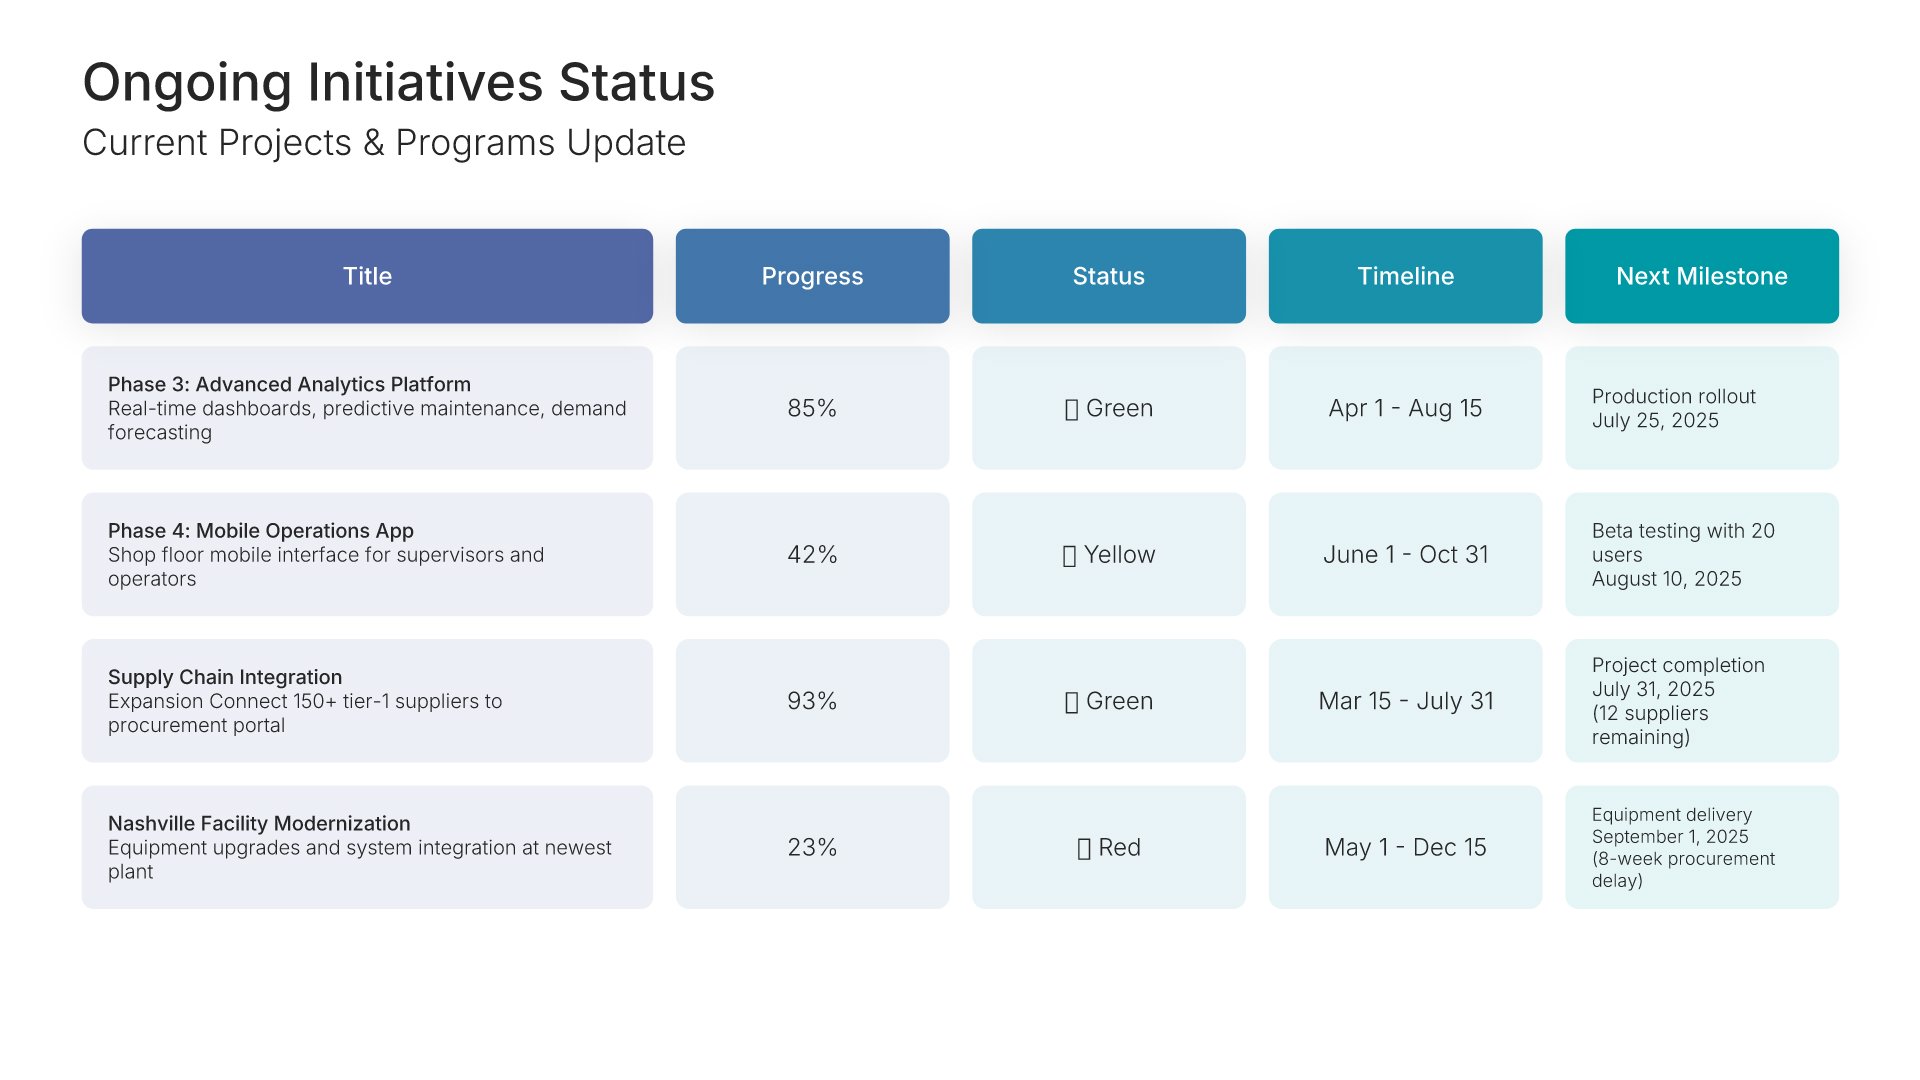Click the Supply Chain Integration title cell

(367, 701)
